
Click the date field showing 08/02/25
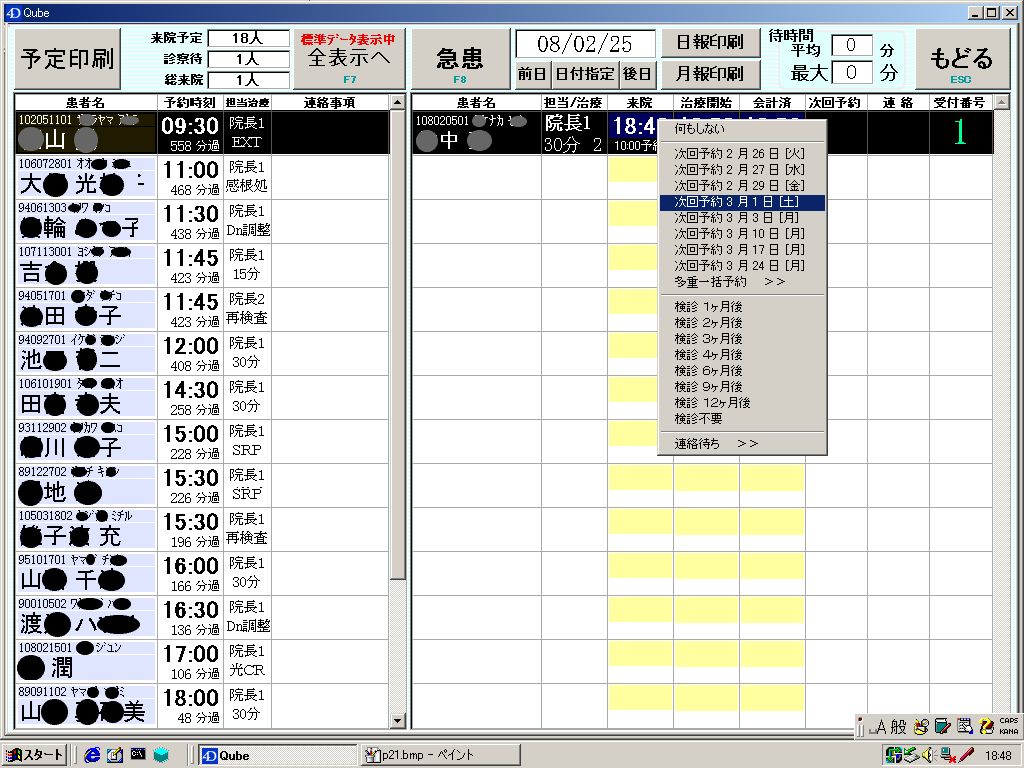[585, 44]
